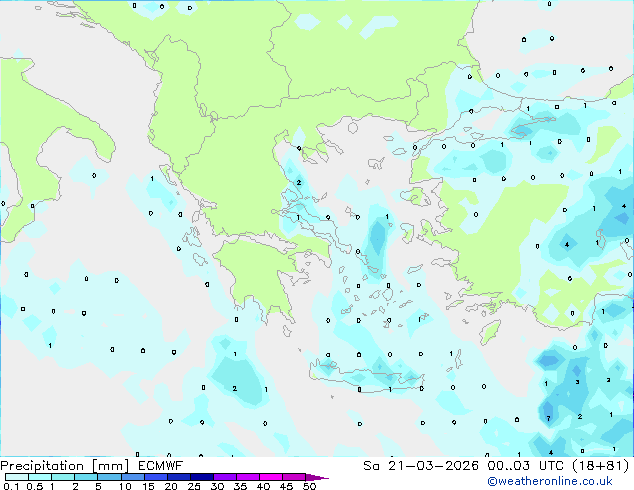Click the Precipitation [mm] title text
This screenshot has width=634, height=490.
point(65,466)
